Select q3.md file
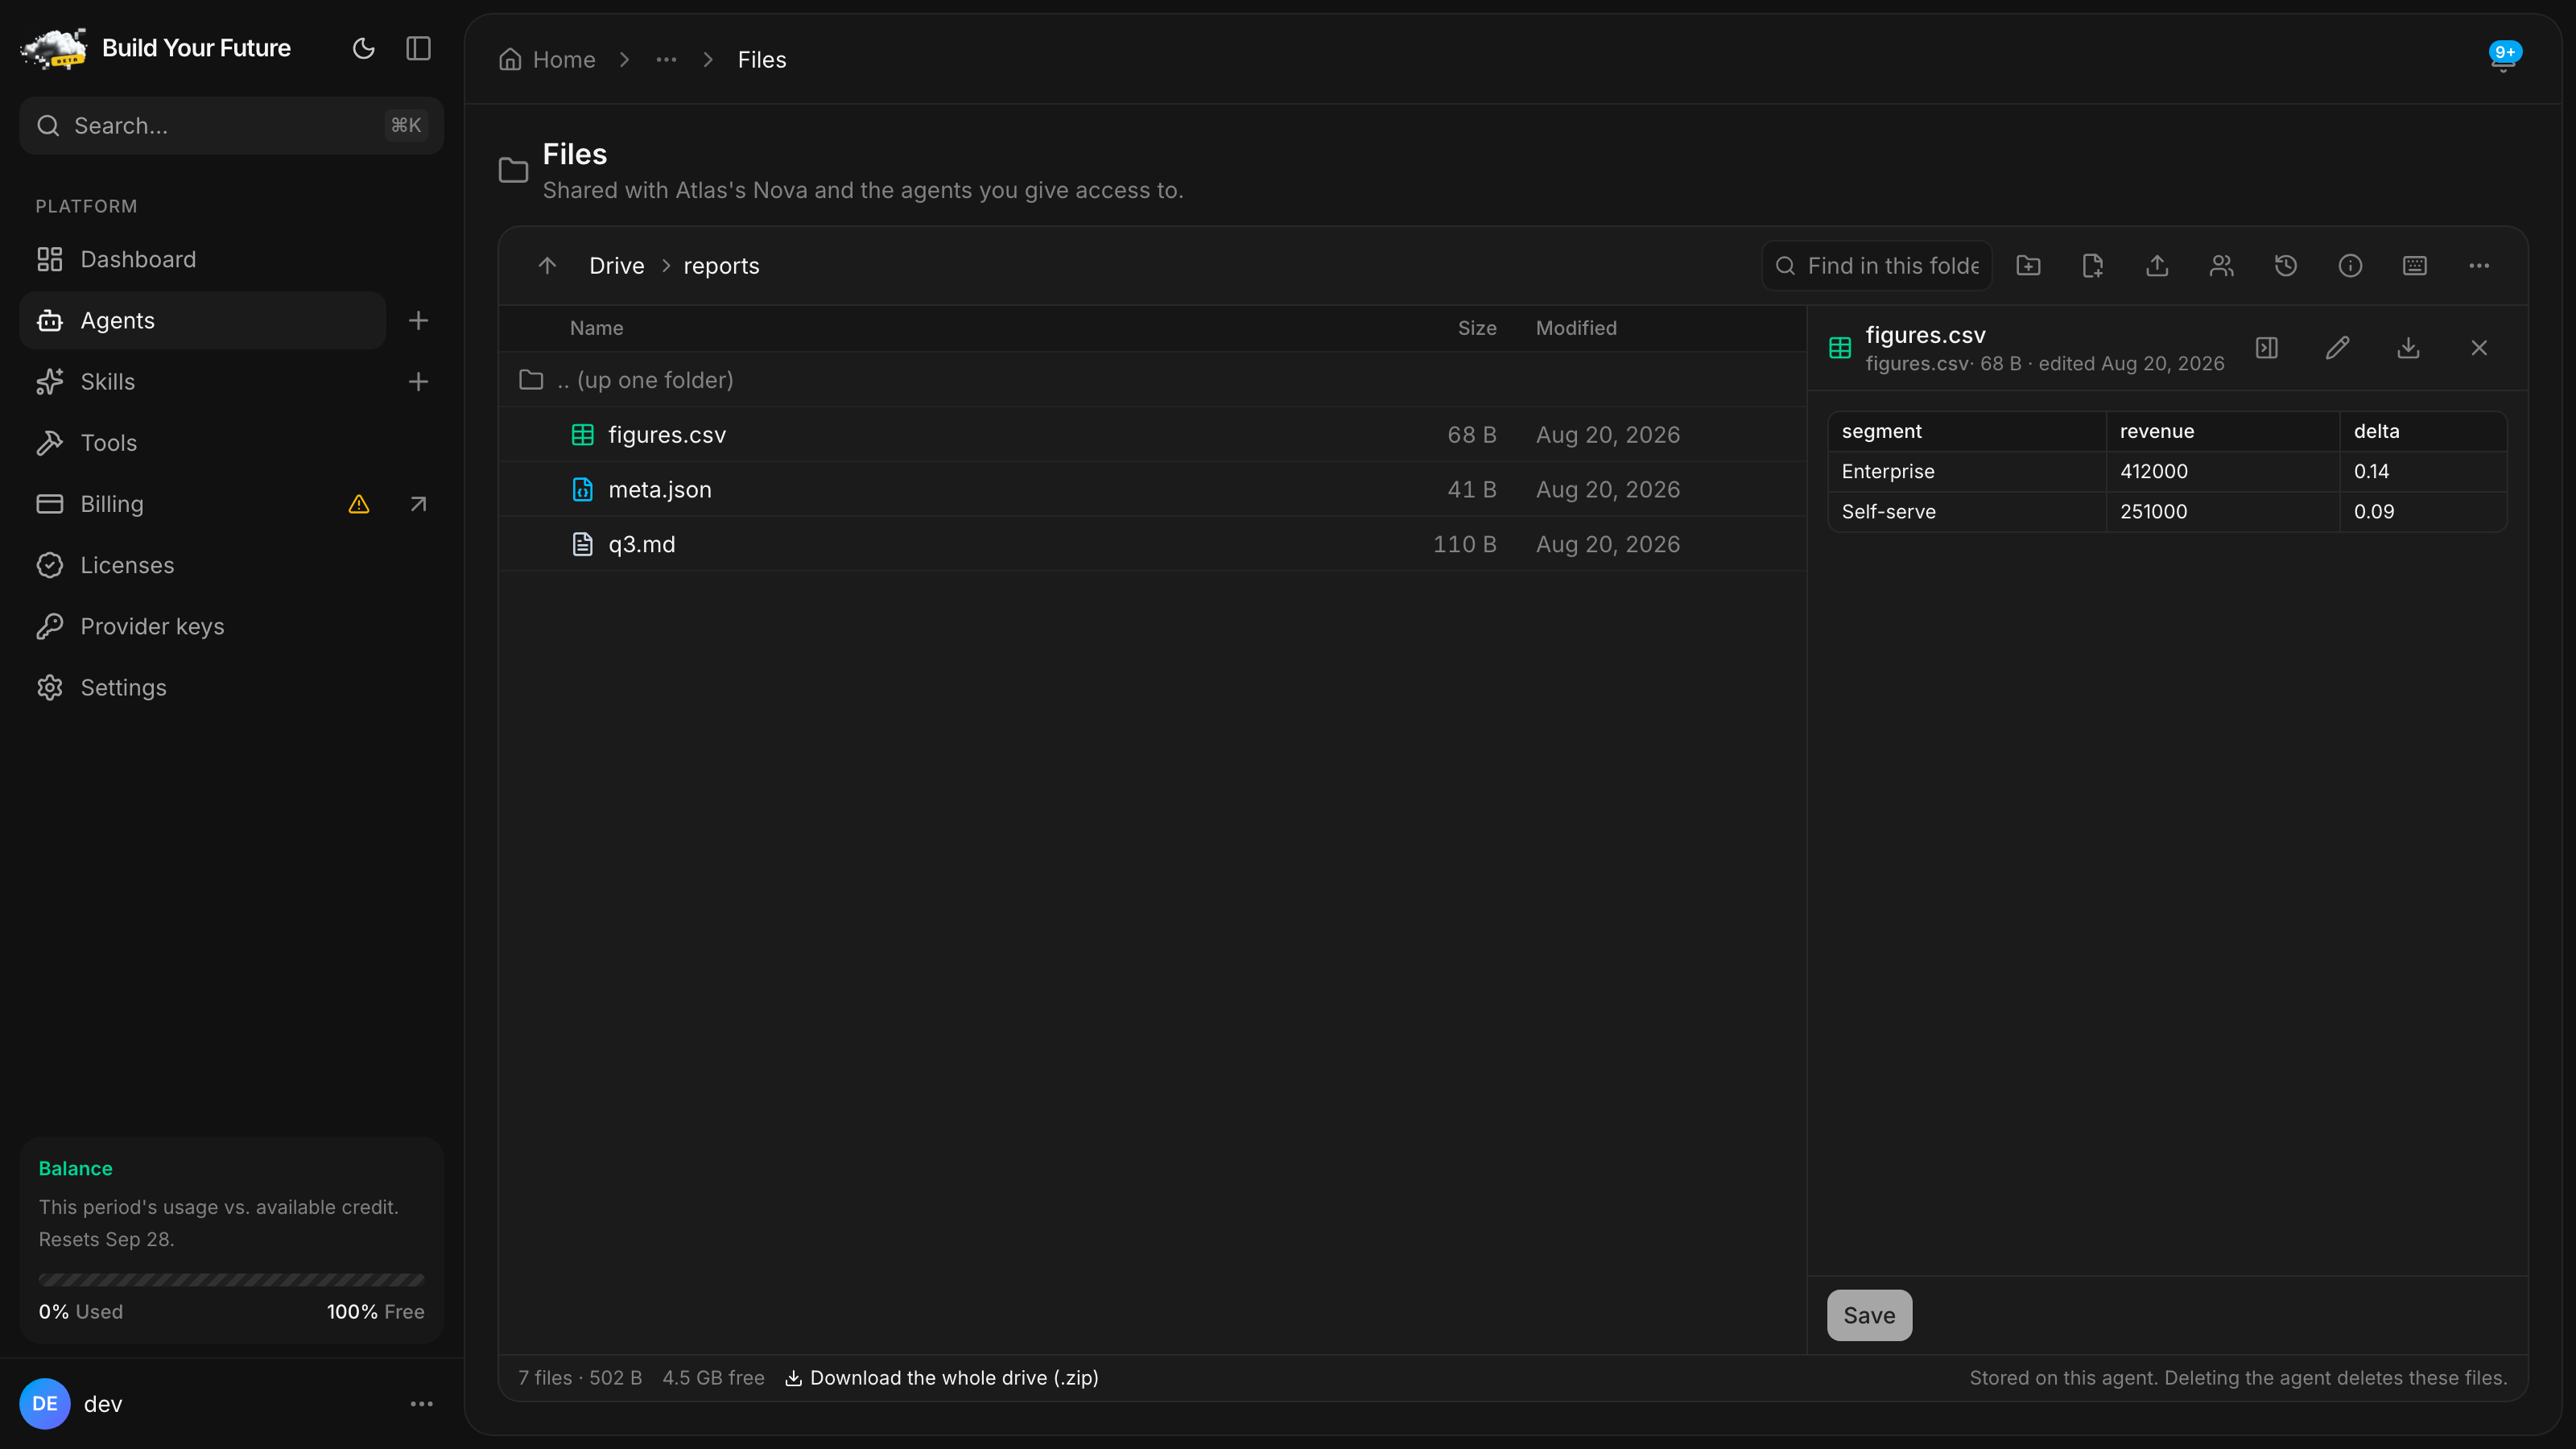Viewport: 2576px width, 1449px height. click(1152, 544)
